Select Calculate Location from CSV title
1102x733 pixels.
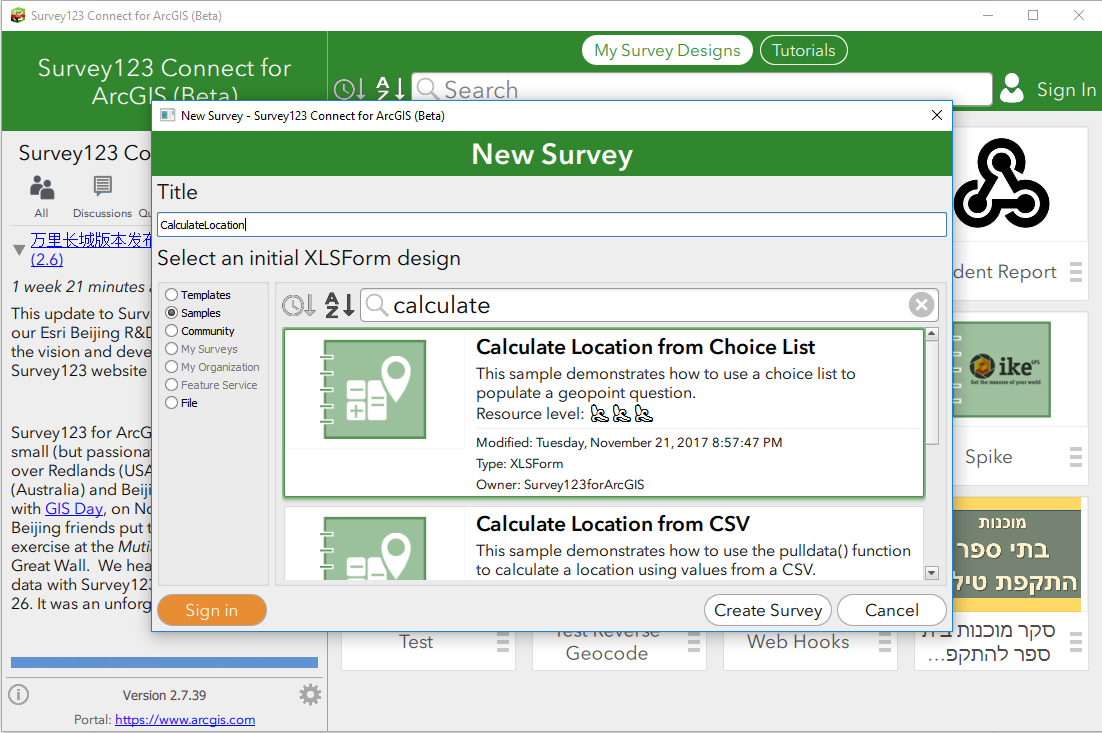click(x=612, y=524)
